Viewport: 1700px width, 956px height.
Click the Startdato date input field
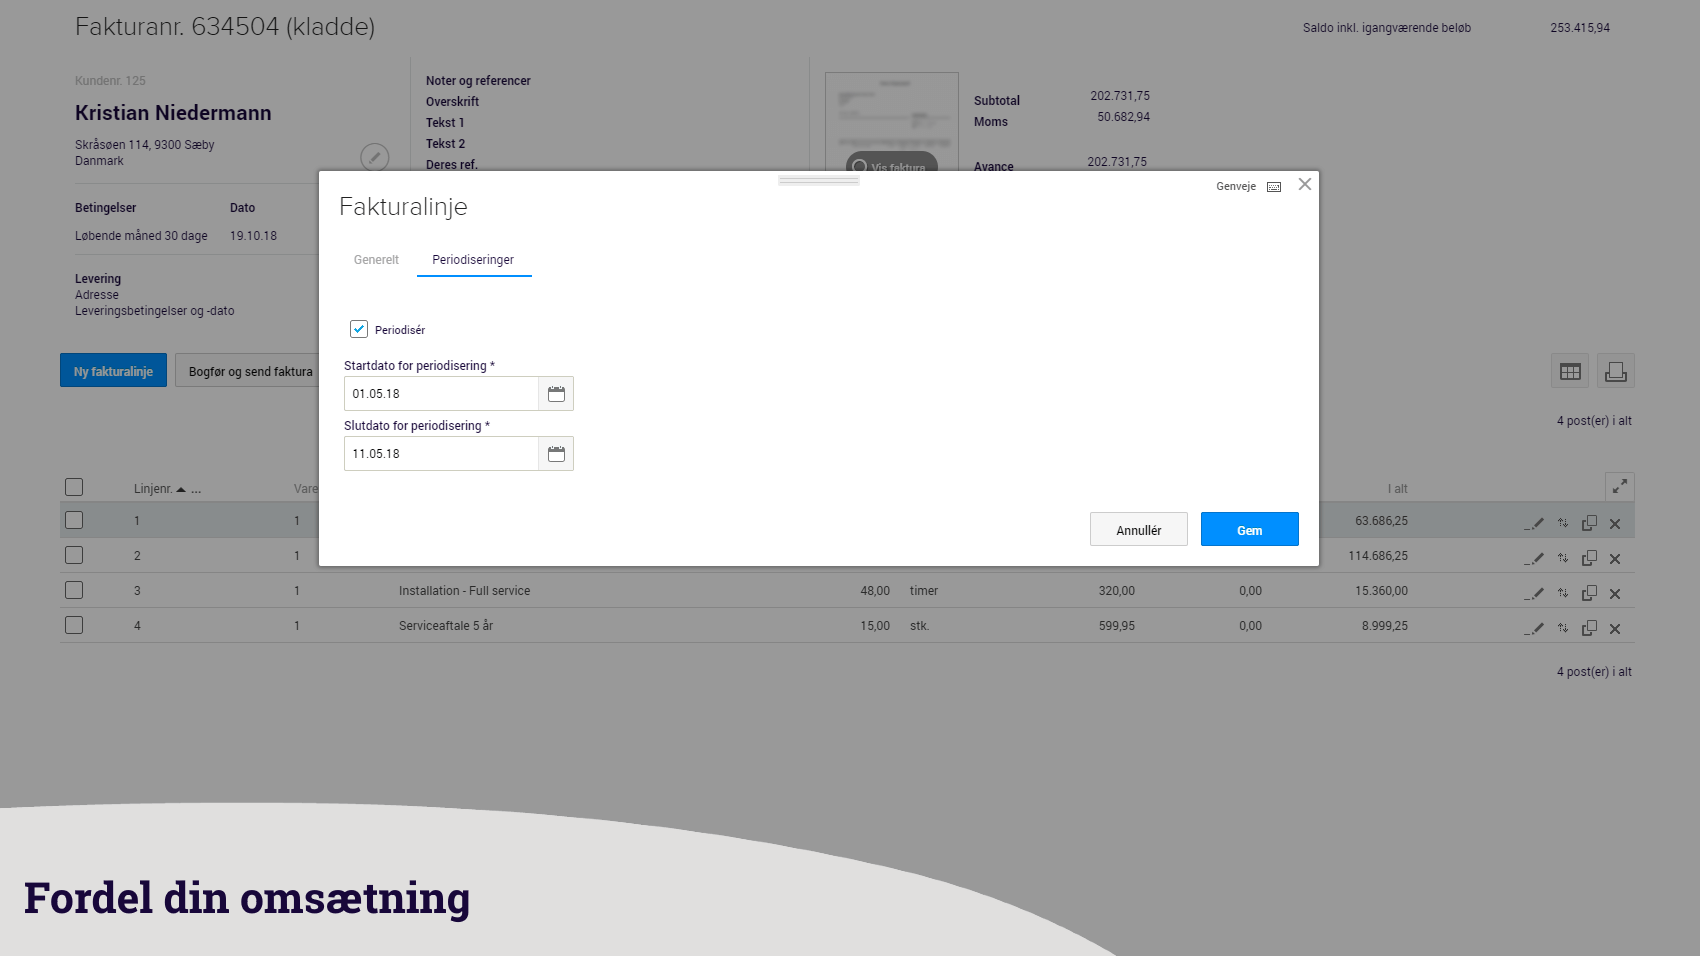point(441,394)
